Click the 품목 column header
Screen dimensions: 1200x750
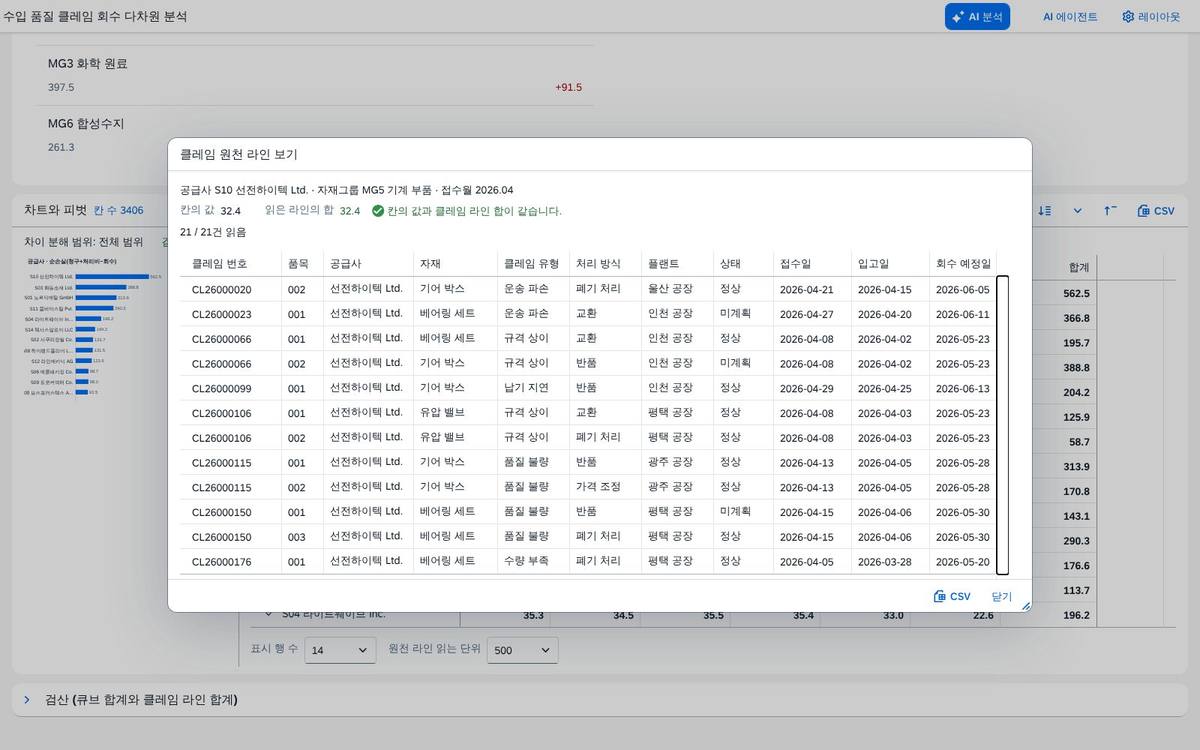(302, 264)
